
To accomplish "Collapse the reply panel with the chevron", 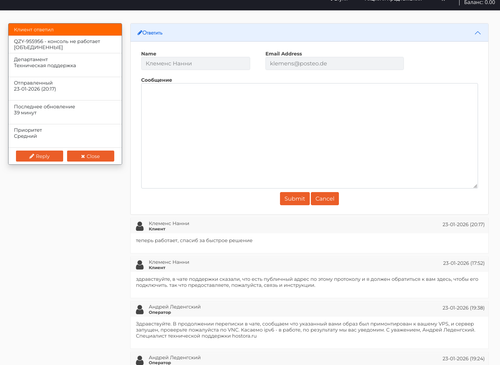I will click(x=477, y=33).
